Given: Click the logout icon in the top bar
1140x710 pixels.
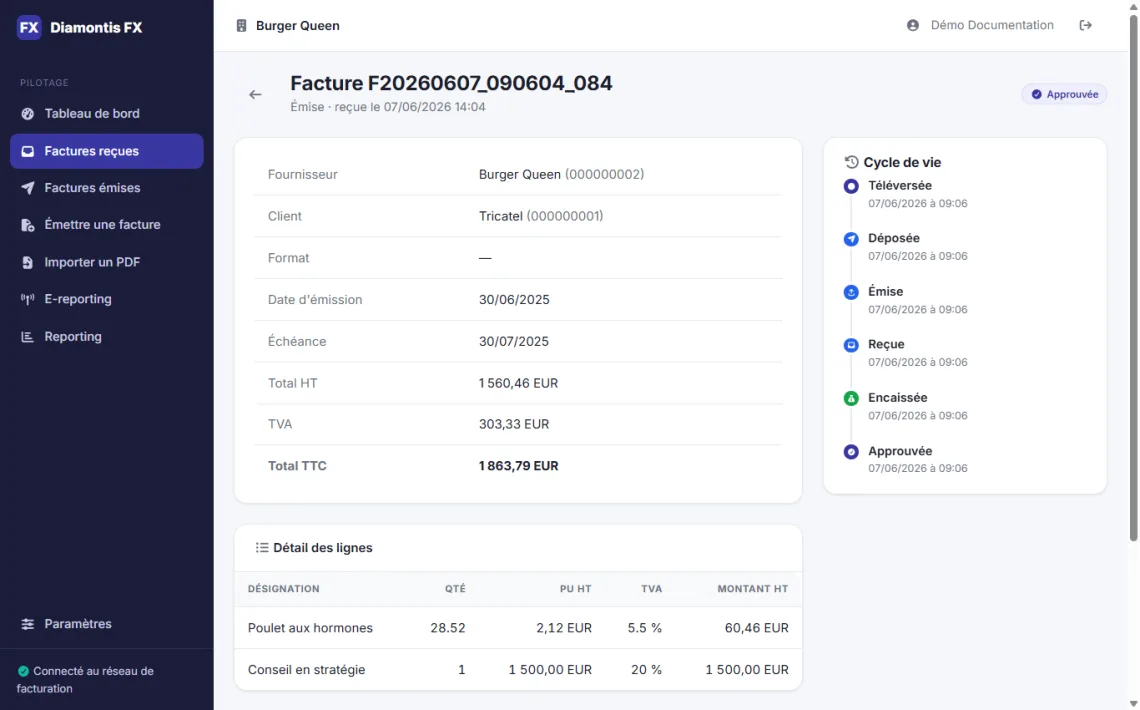Looking at the screenshot, I should coord(1085,25).
